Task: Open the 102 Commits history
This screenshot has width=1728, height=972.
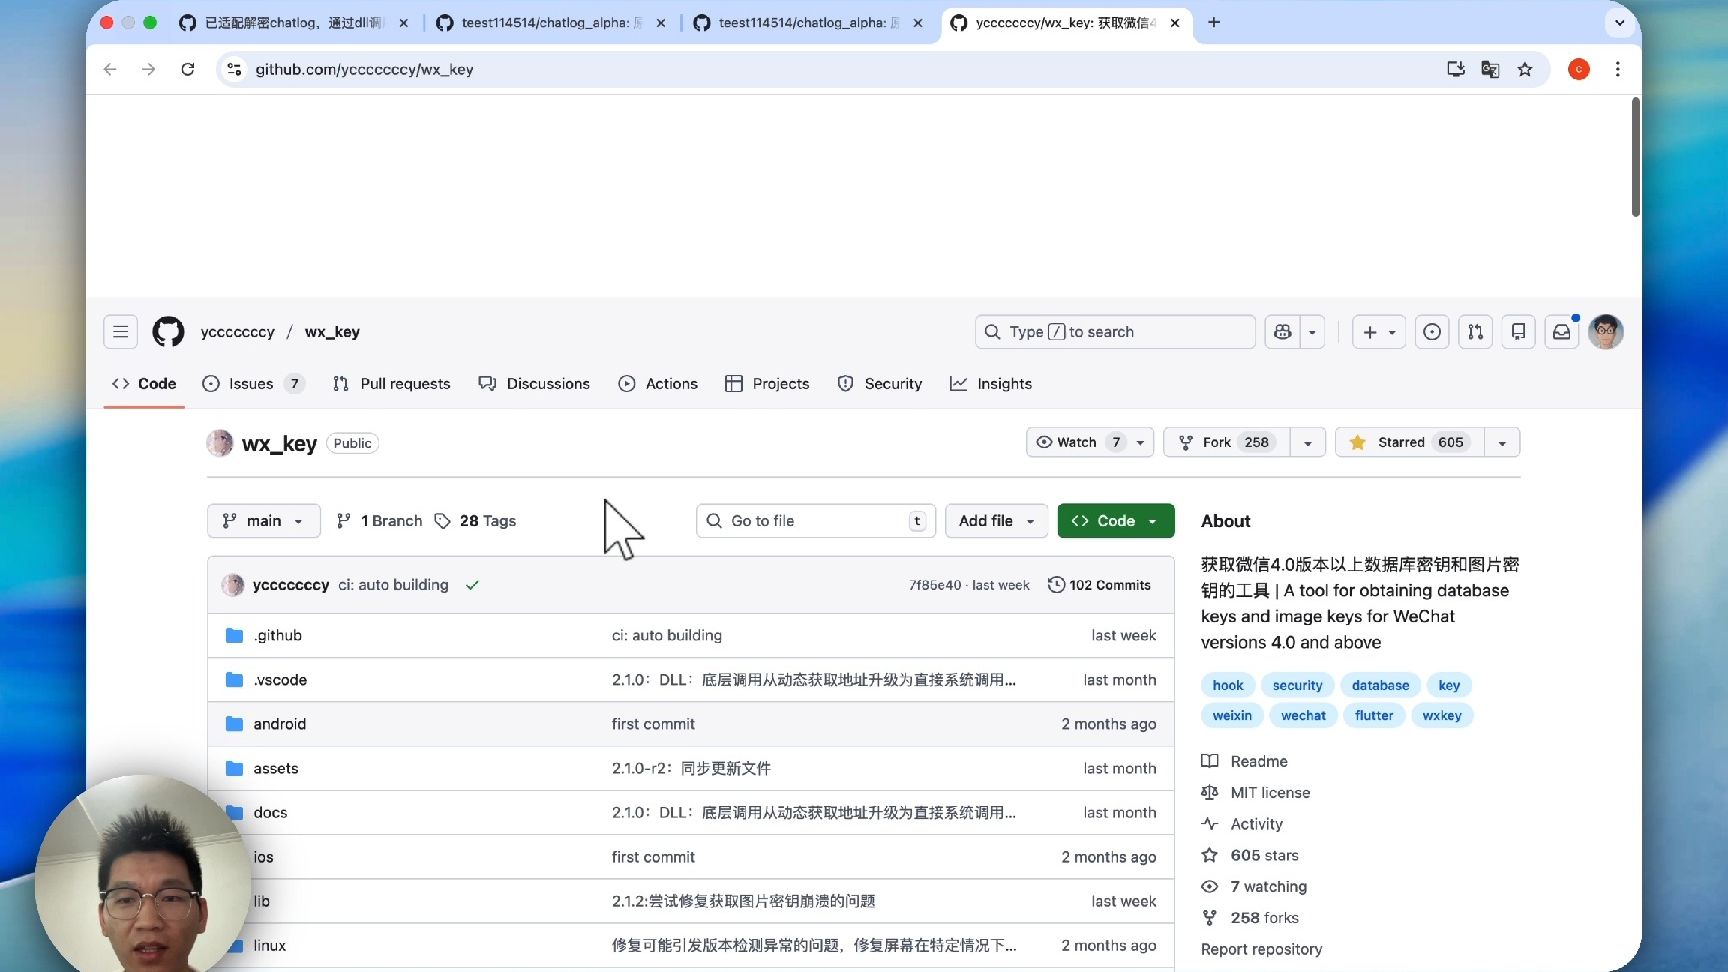Action: (x=1099, y=585)
